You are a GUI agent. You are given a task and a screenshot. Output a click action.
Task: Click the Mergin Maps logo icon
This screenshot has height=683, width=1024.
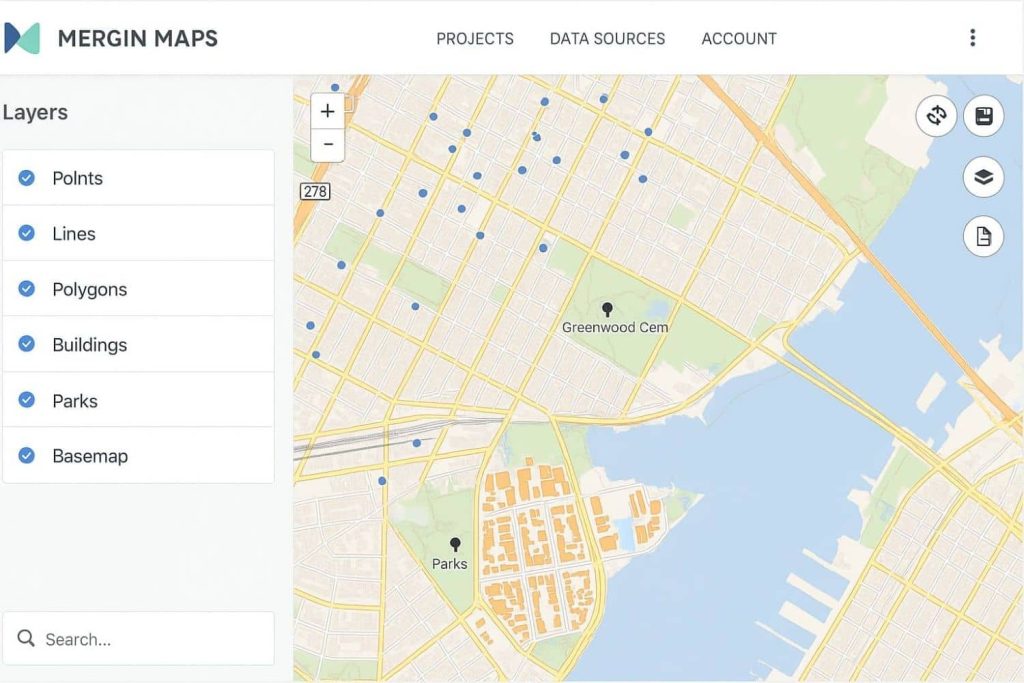pos(22,38)
